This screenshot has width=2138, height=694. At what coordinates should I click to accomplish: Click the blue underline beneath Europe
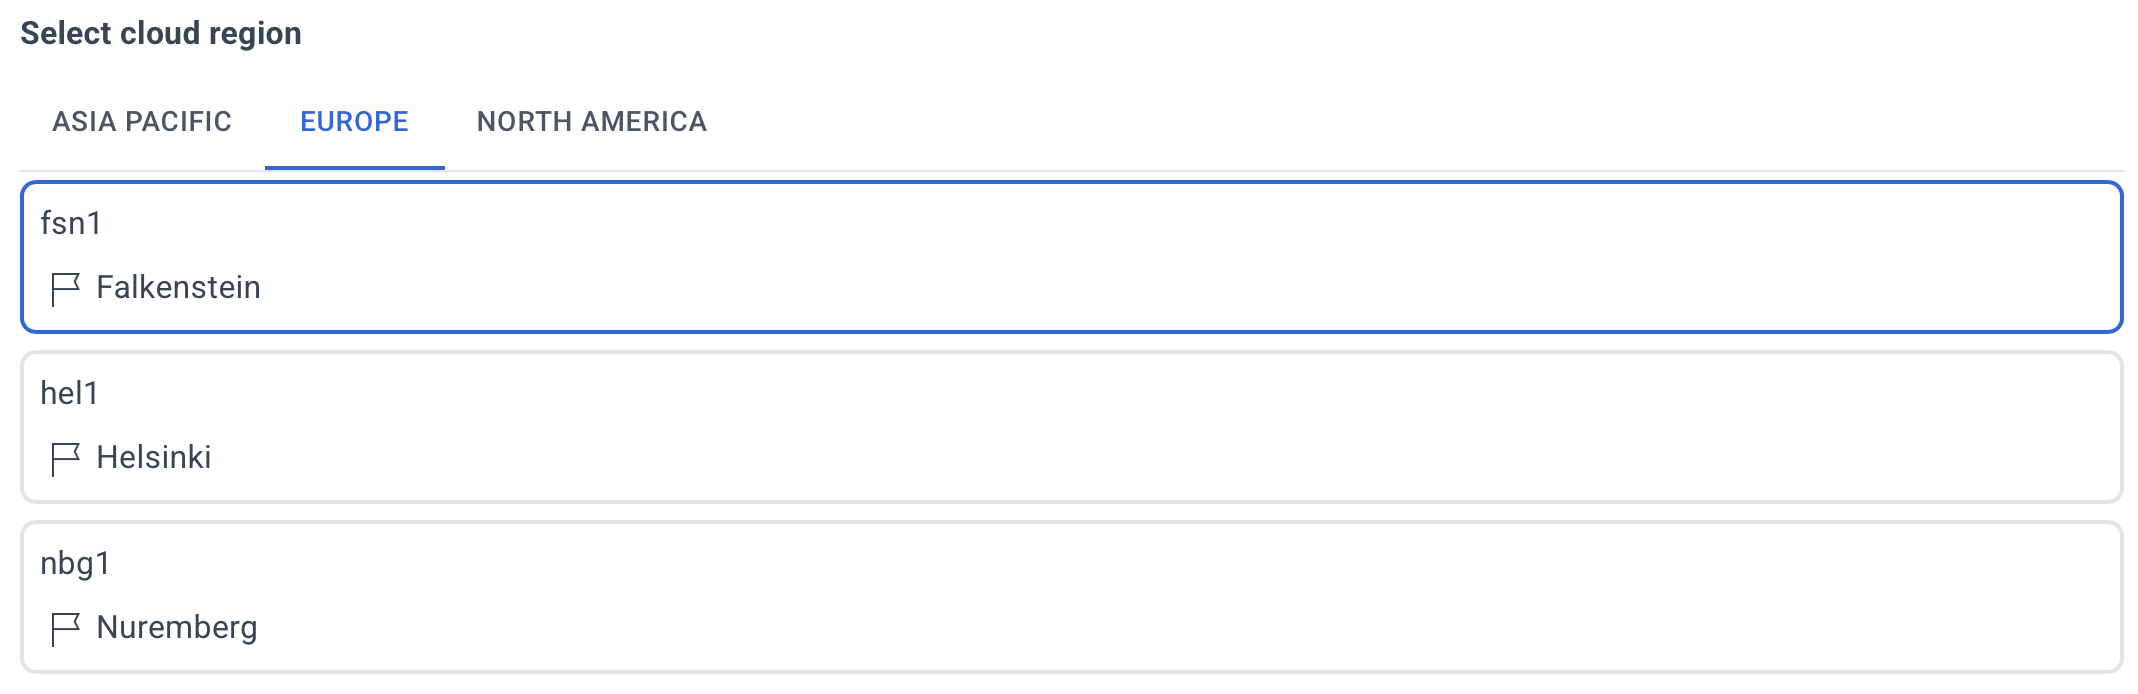pyautogui.click(x=355, y=167)
